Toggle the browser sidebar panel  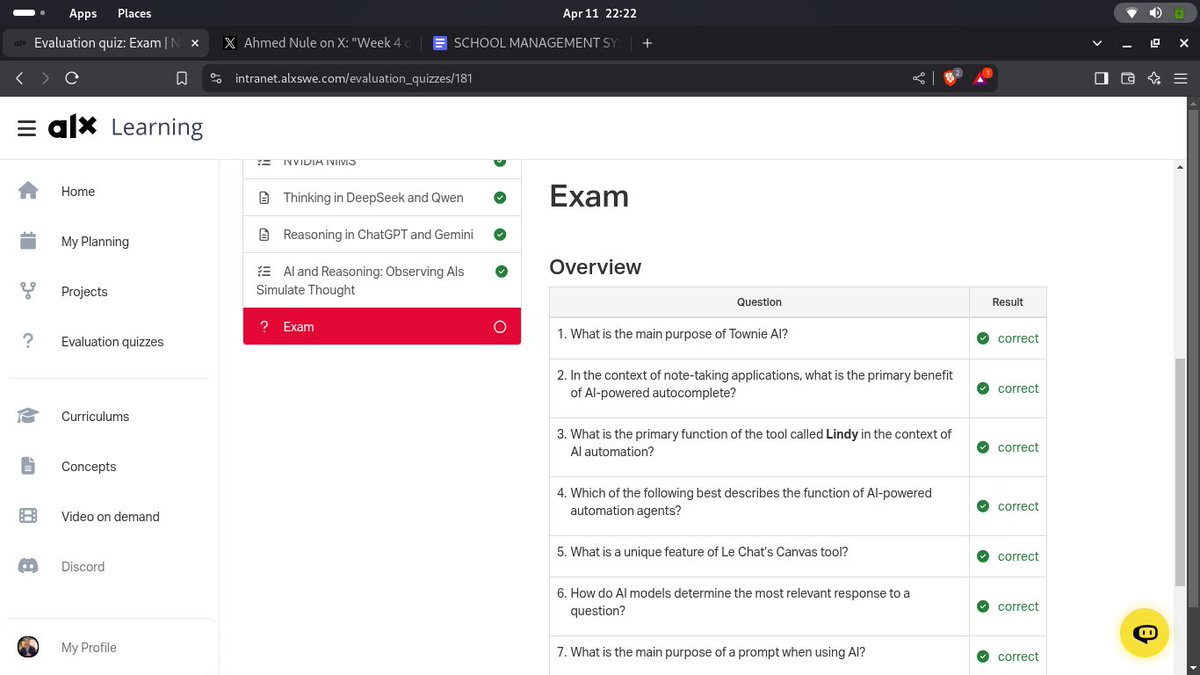1101,78
